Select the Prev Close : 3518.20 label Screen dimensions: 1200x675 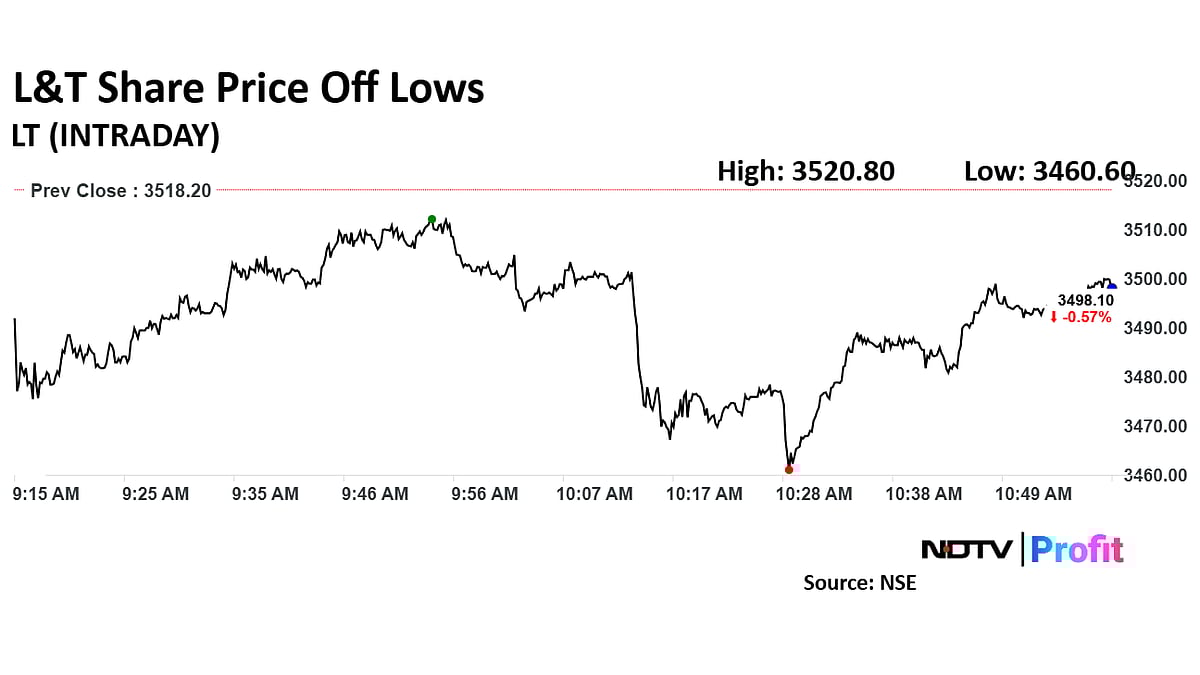coord(120,190)
